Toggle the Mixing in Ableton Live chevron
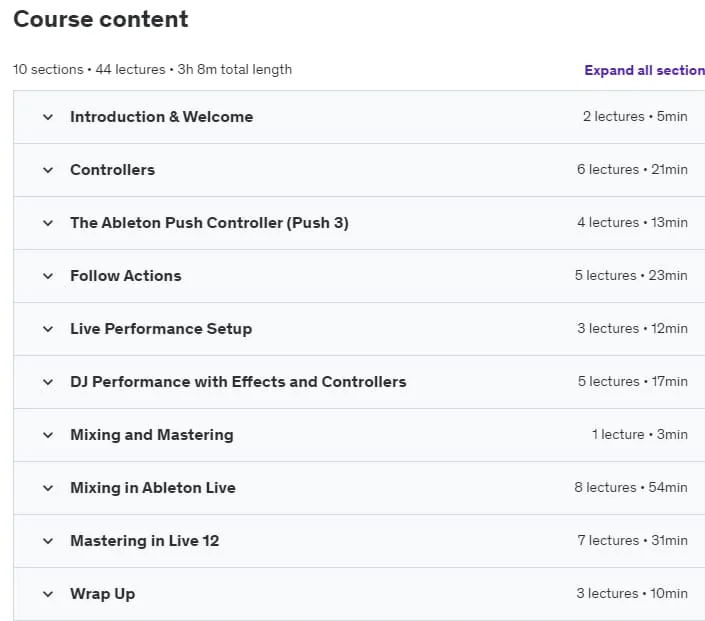Screen dimensions: 705x621 tap(48, 488)
